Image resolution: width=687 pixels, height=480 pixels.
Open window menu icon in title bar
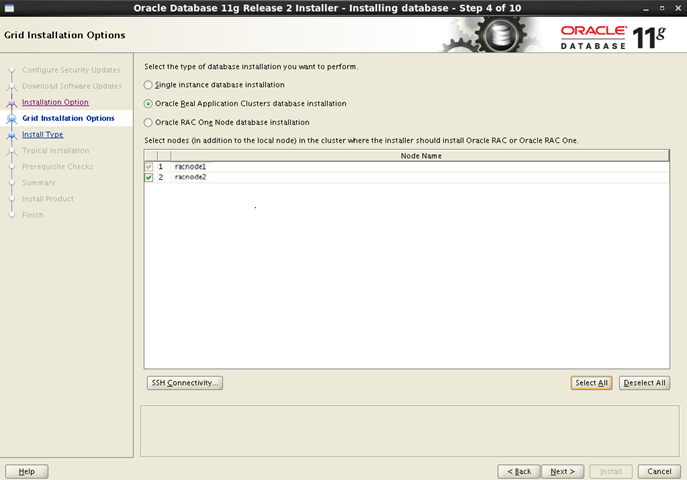tap(9, 8)
